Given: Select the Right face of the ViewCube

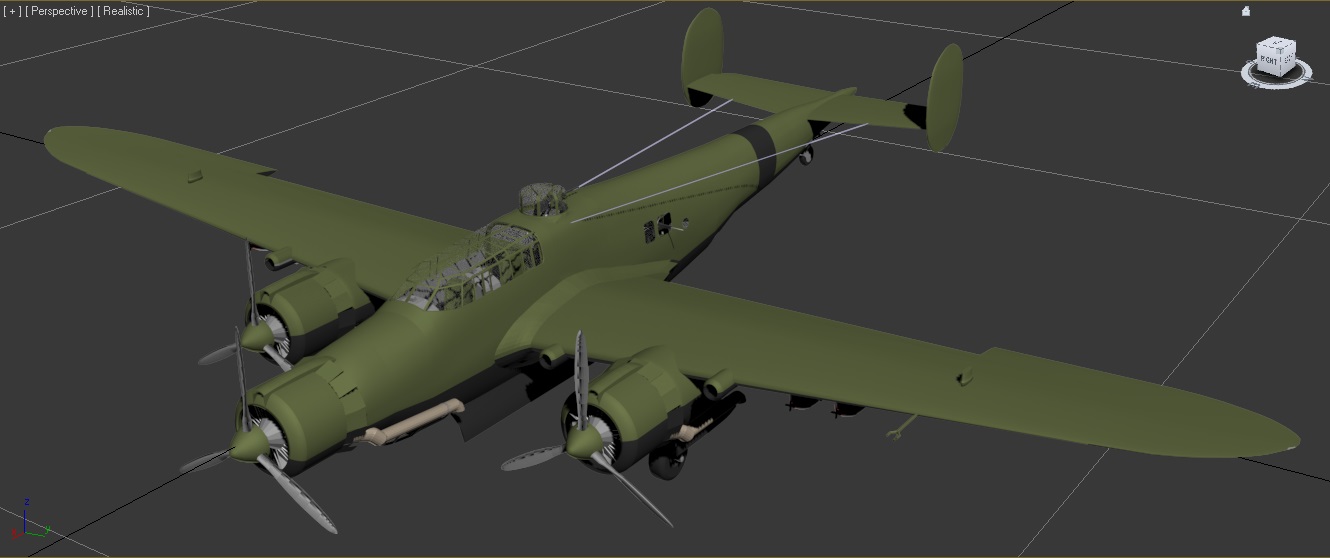Looking at the screenshot, I should (x=1269, y=60).
